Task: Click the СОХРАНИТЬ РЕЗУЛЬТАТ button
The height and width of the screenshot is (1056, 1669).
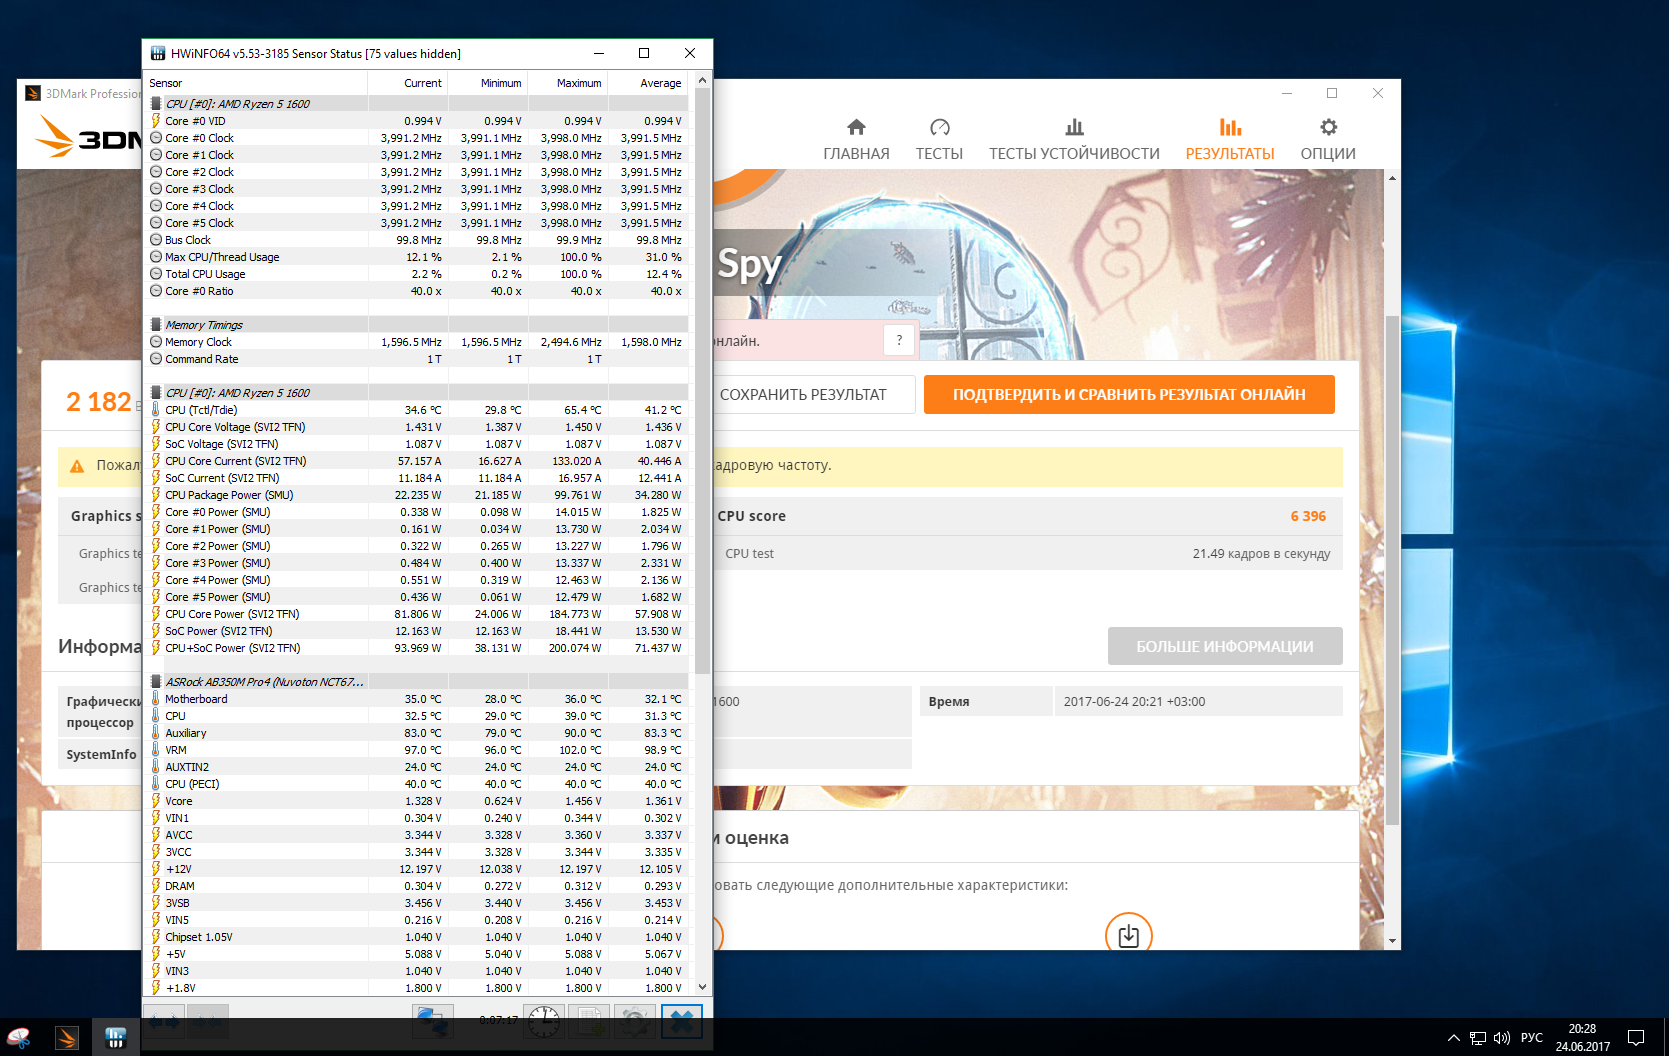Action: (803, 395)
